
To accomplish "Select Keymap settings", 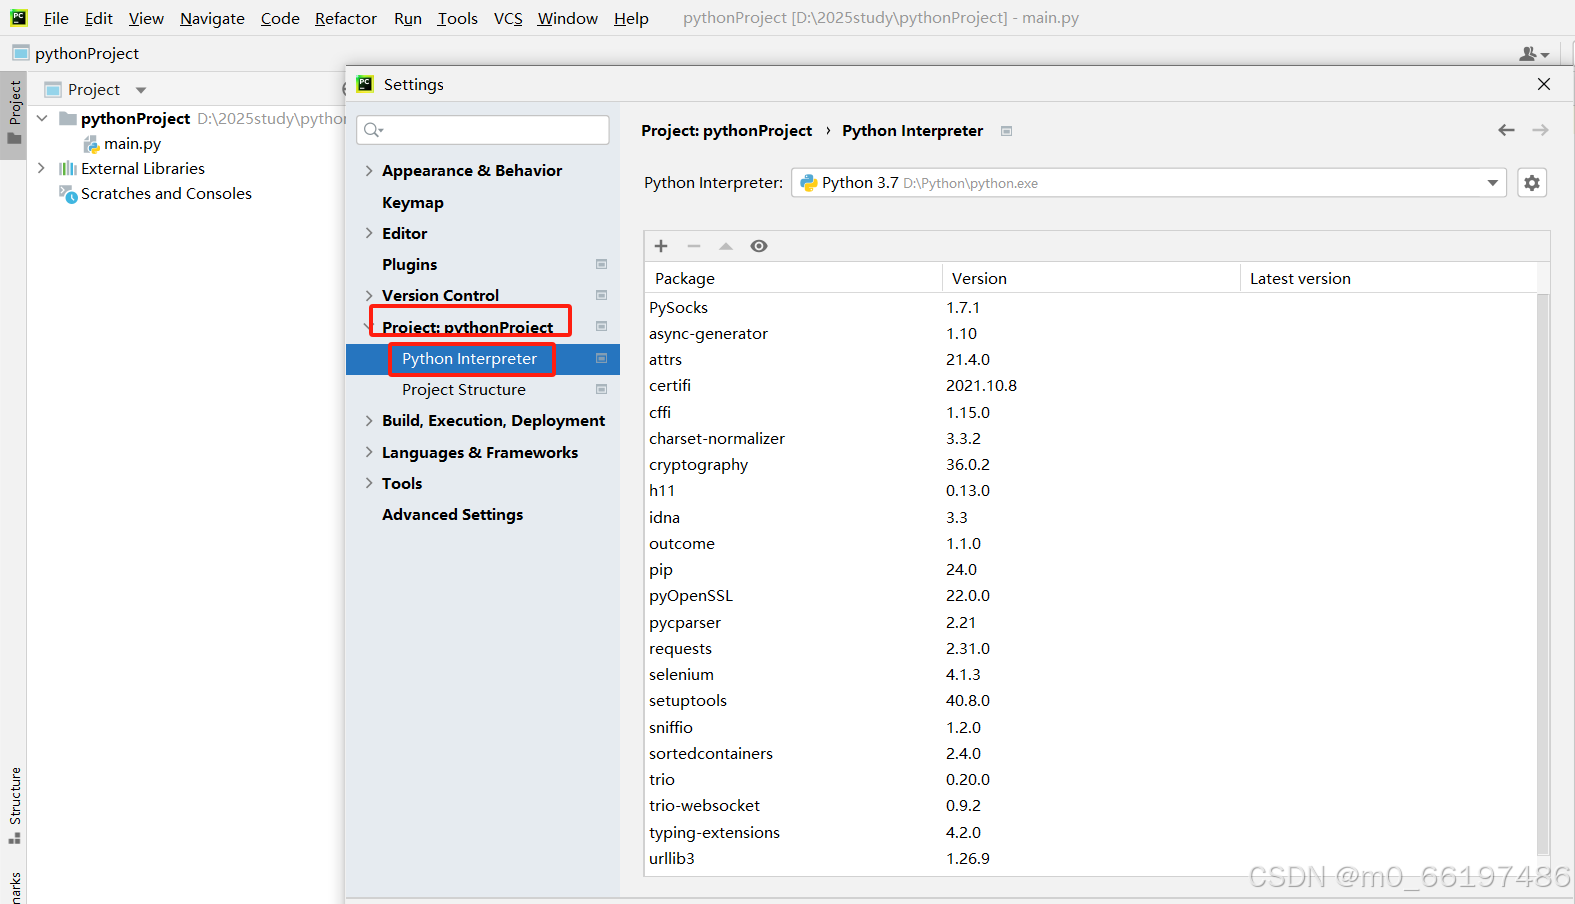I will pyautogui.click(x=412, y=202).
